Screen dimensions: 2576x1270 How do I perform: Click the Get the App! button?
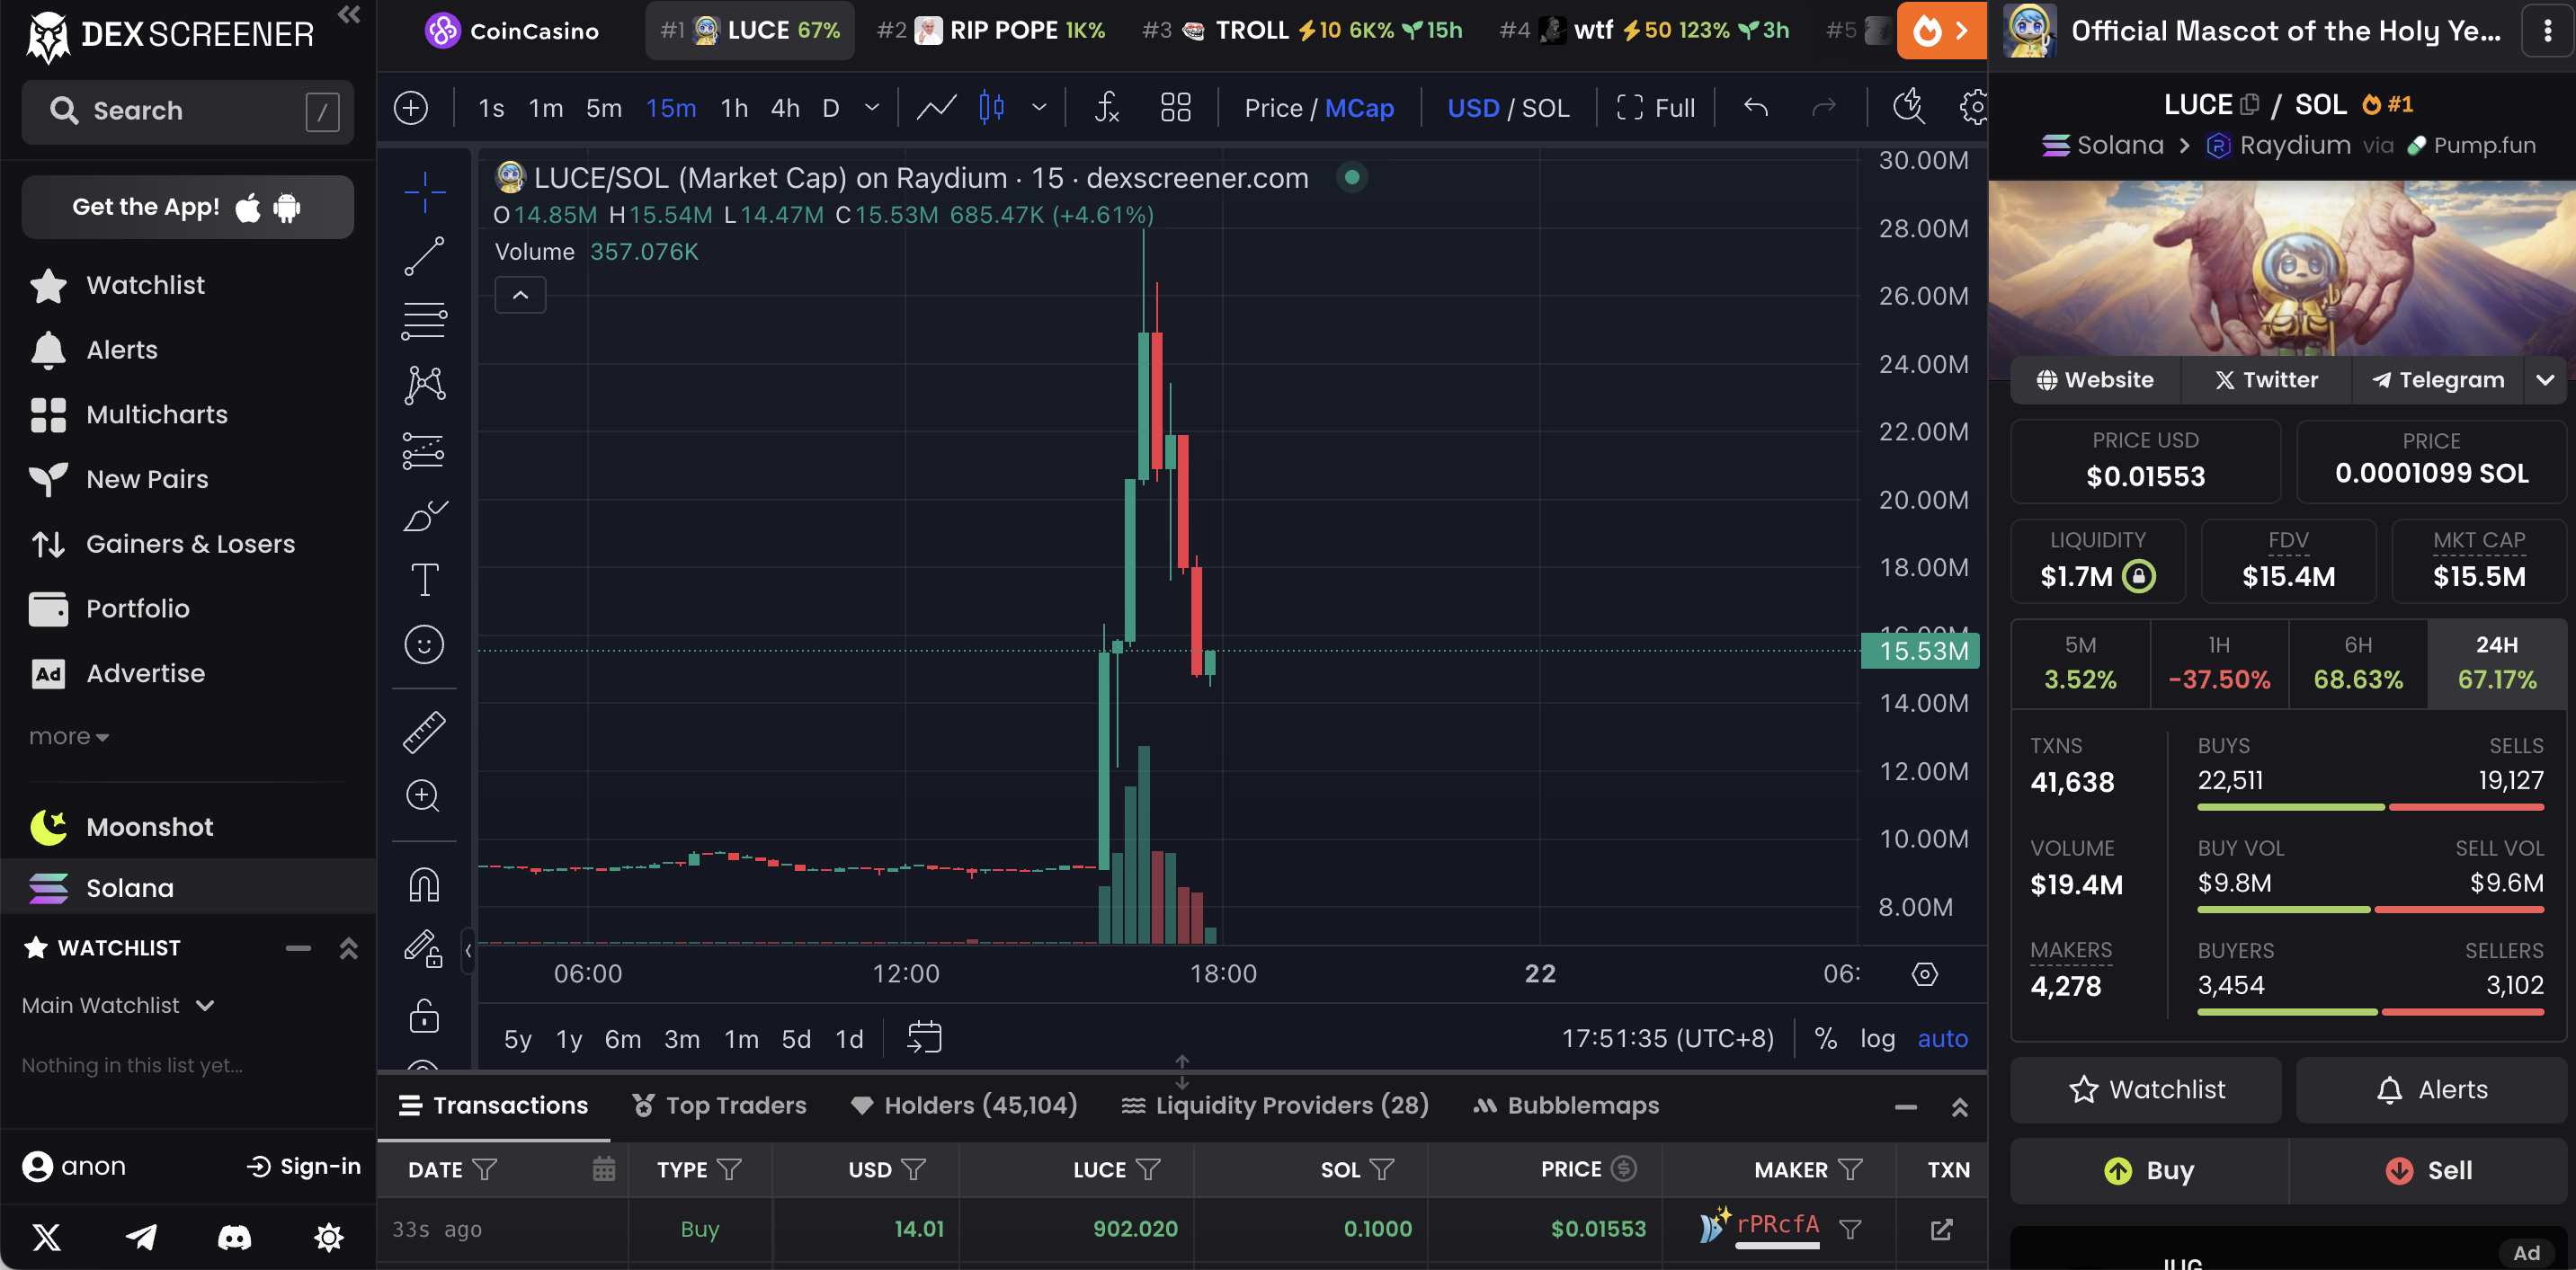[187, 207]
